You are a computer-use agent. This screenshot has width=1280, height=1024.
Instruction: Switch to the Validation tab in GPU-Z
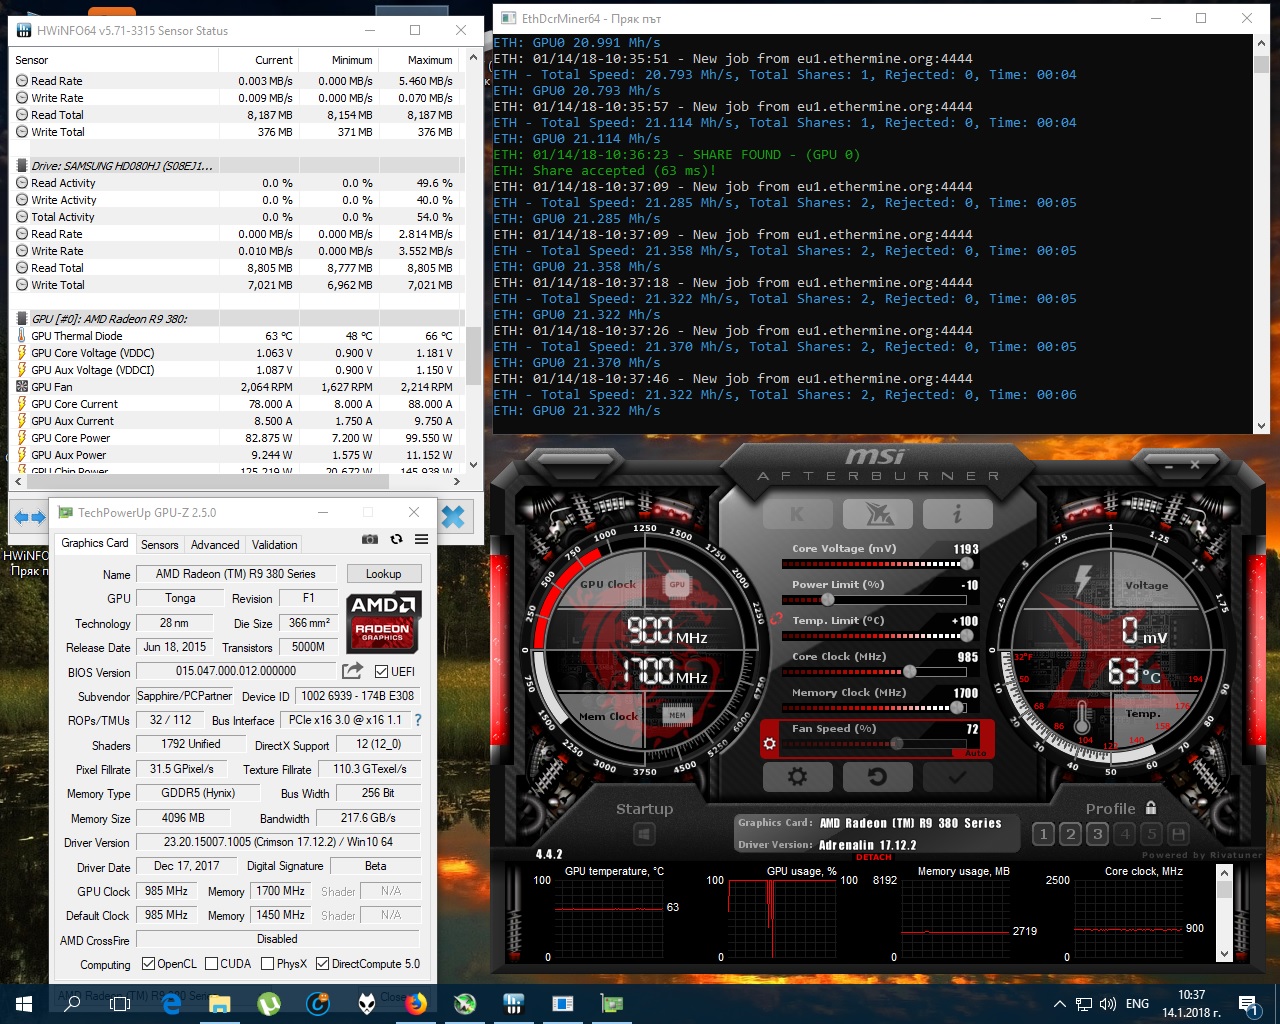coord(274,545)
